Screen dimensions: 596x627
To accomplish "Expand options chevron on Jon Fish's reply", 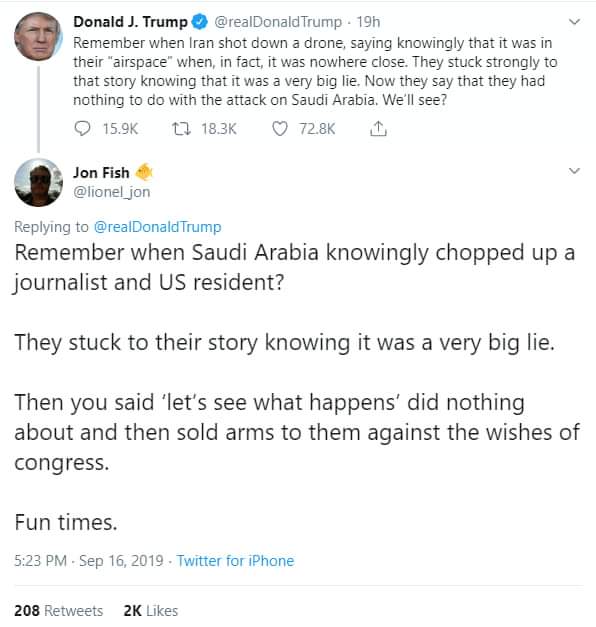I will click(x=574, y=171).
